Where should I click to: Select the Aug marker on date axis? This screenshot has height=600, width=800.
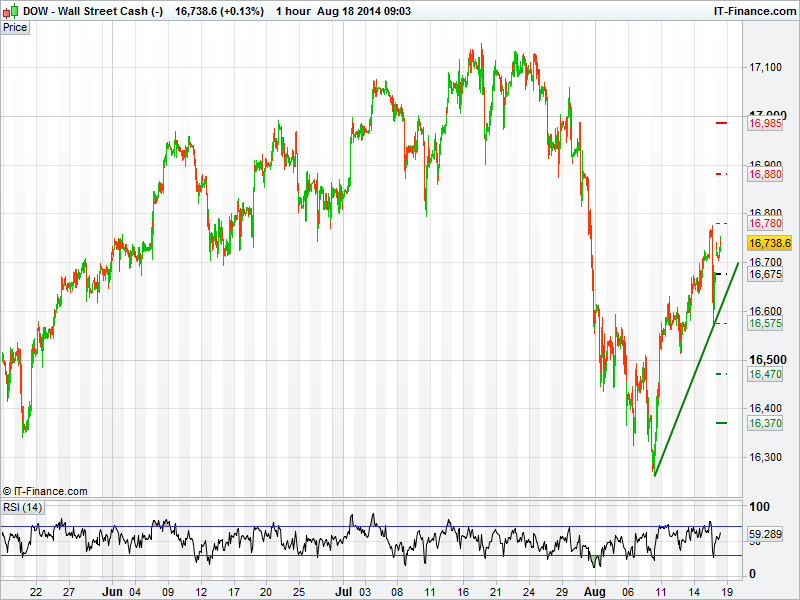(x=594, y=592)
